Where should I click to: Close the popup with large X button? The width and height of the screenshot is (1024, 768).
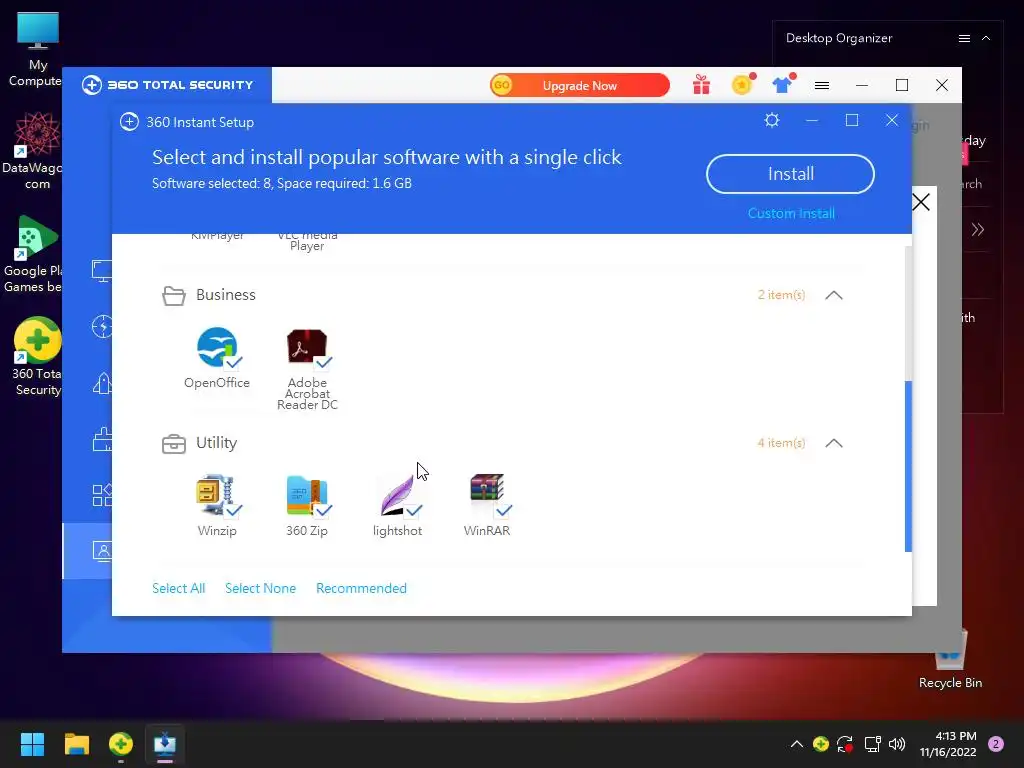coord(921,202)
